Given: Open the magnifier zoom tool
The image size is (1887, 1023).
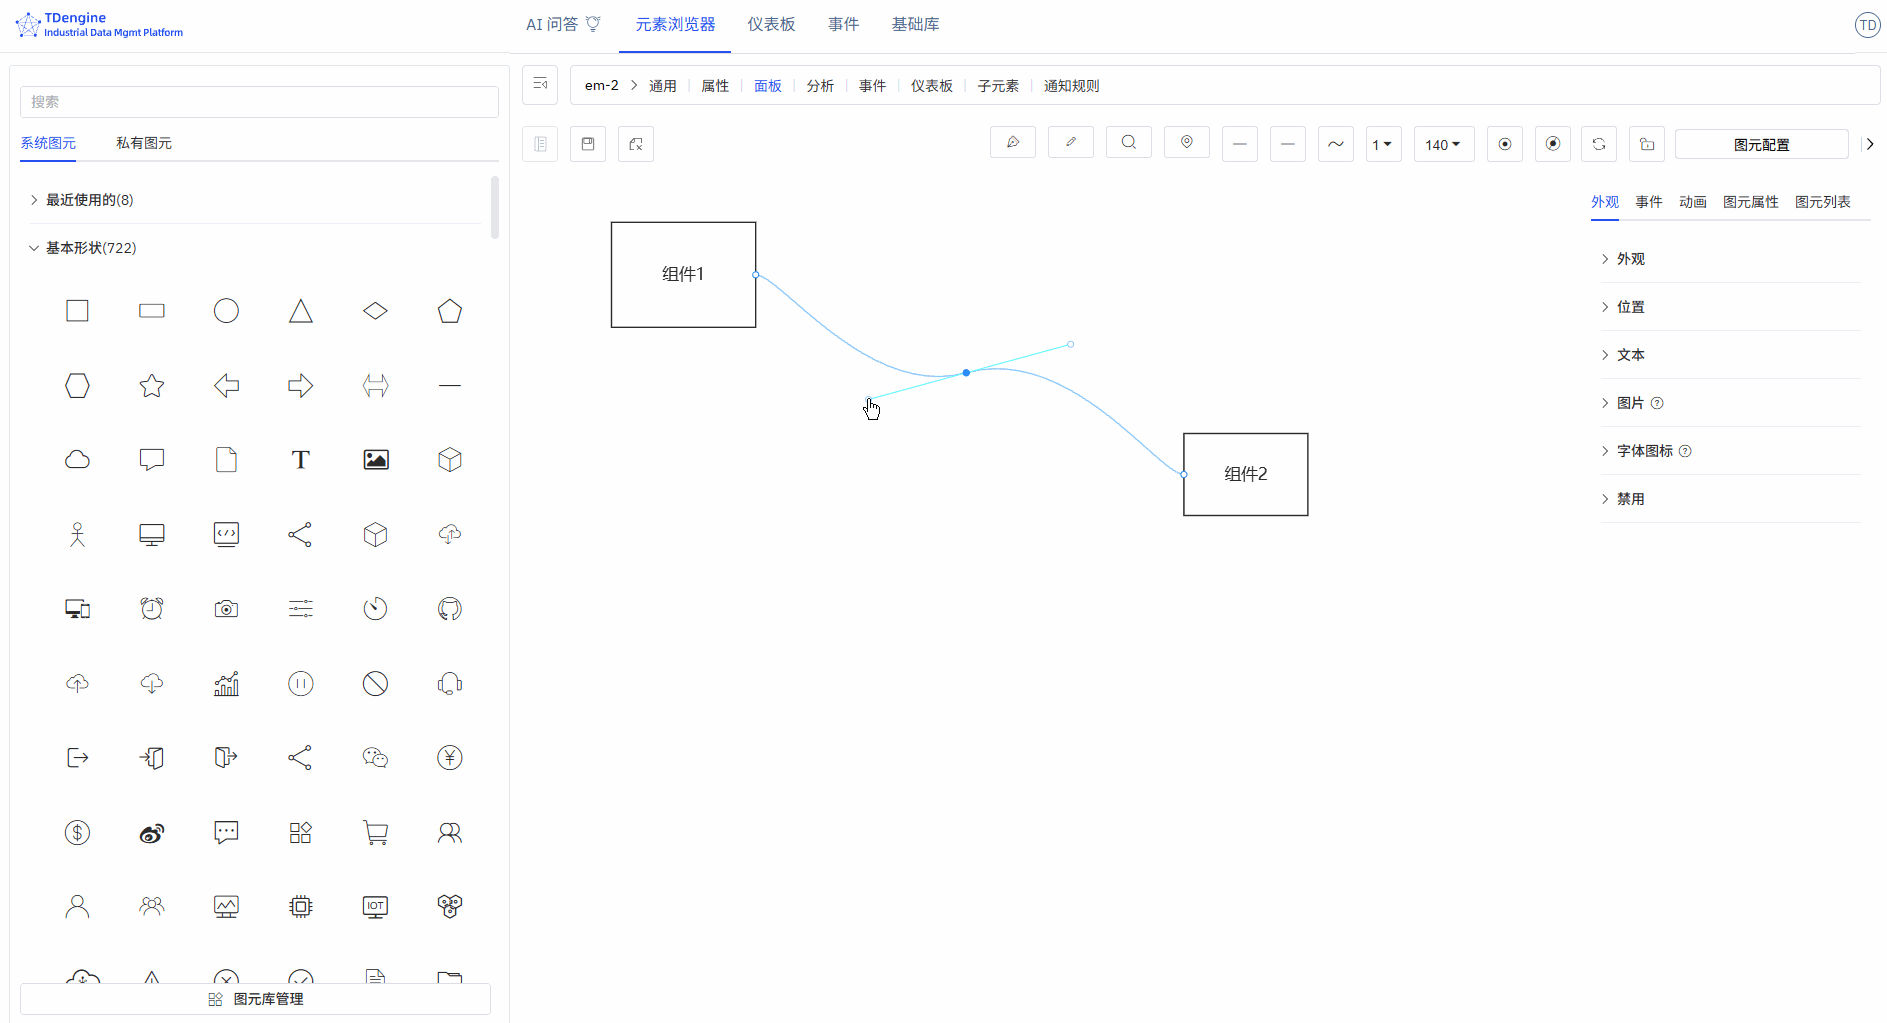Looking at the screenshot, I should point(1128,143).
